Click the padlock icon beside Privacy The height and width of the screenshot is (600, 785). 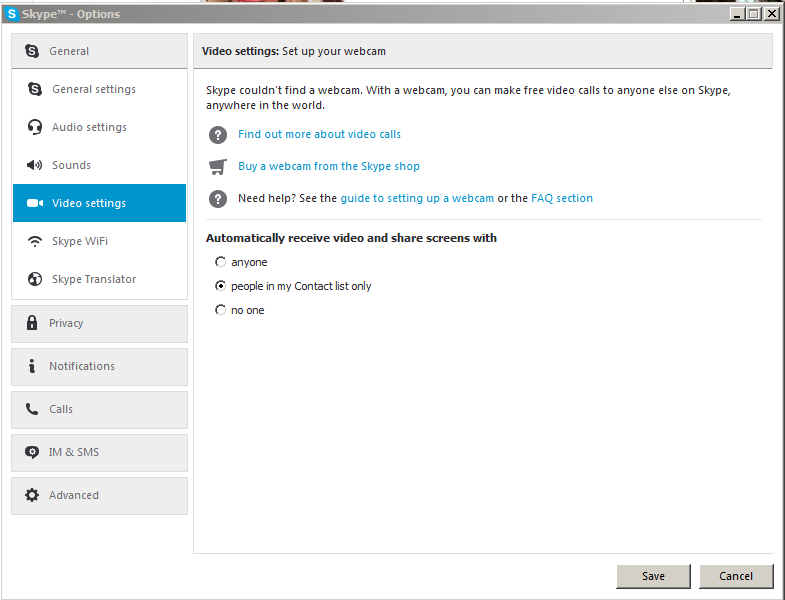32,323
